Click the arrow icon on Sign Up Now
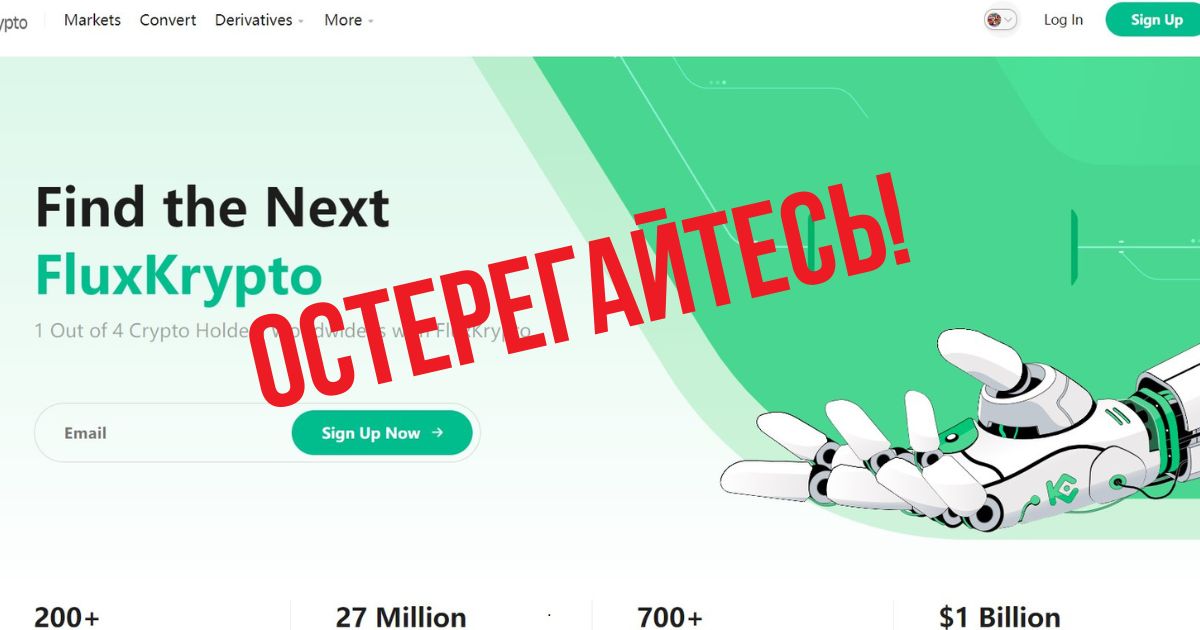Image resolution: width=1200 pixels, height=630 pixels. click(x=437, y=433)
